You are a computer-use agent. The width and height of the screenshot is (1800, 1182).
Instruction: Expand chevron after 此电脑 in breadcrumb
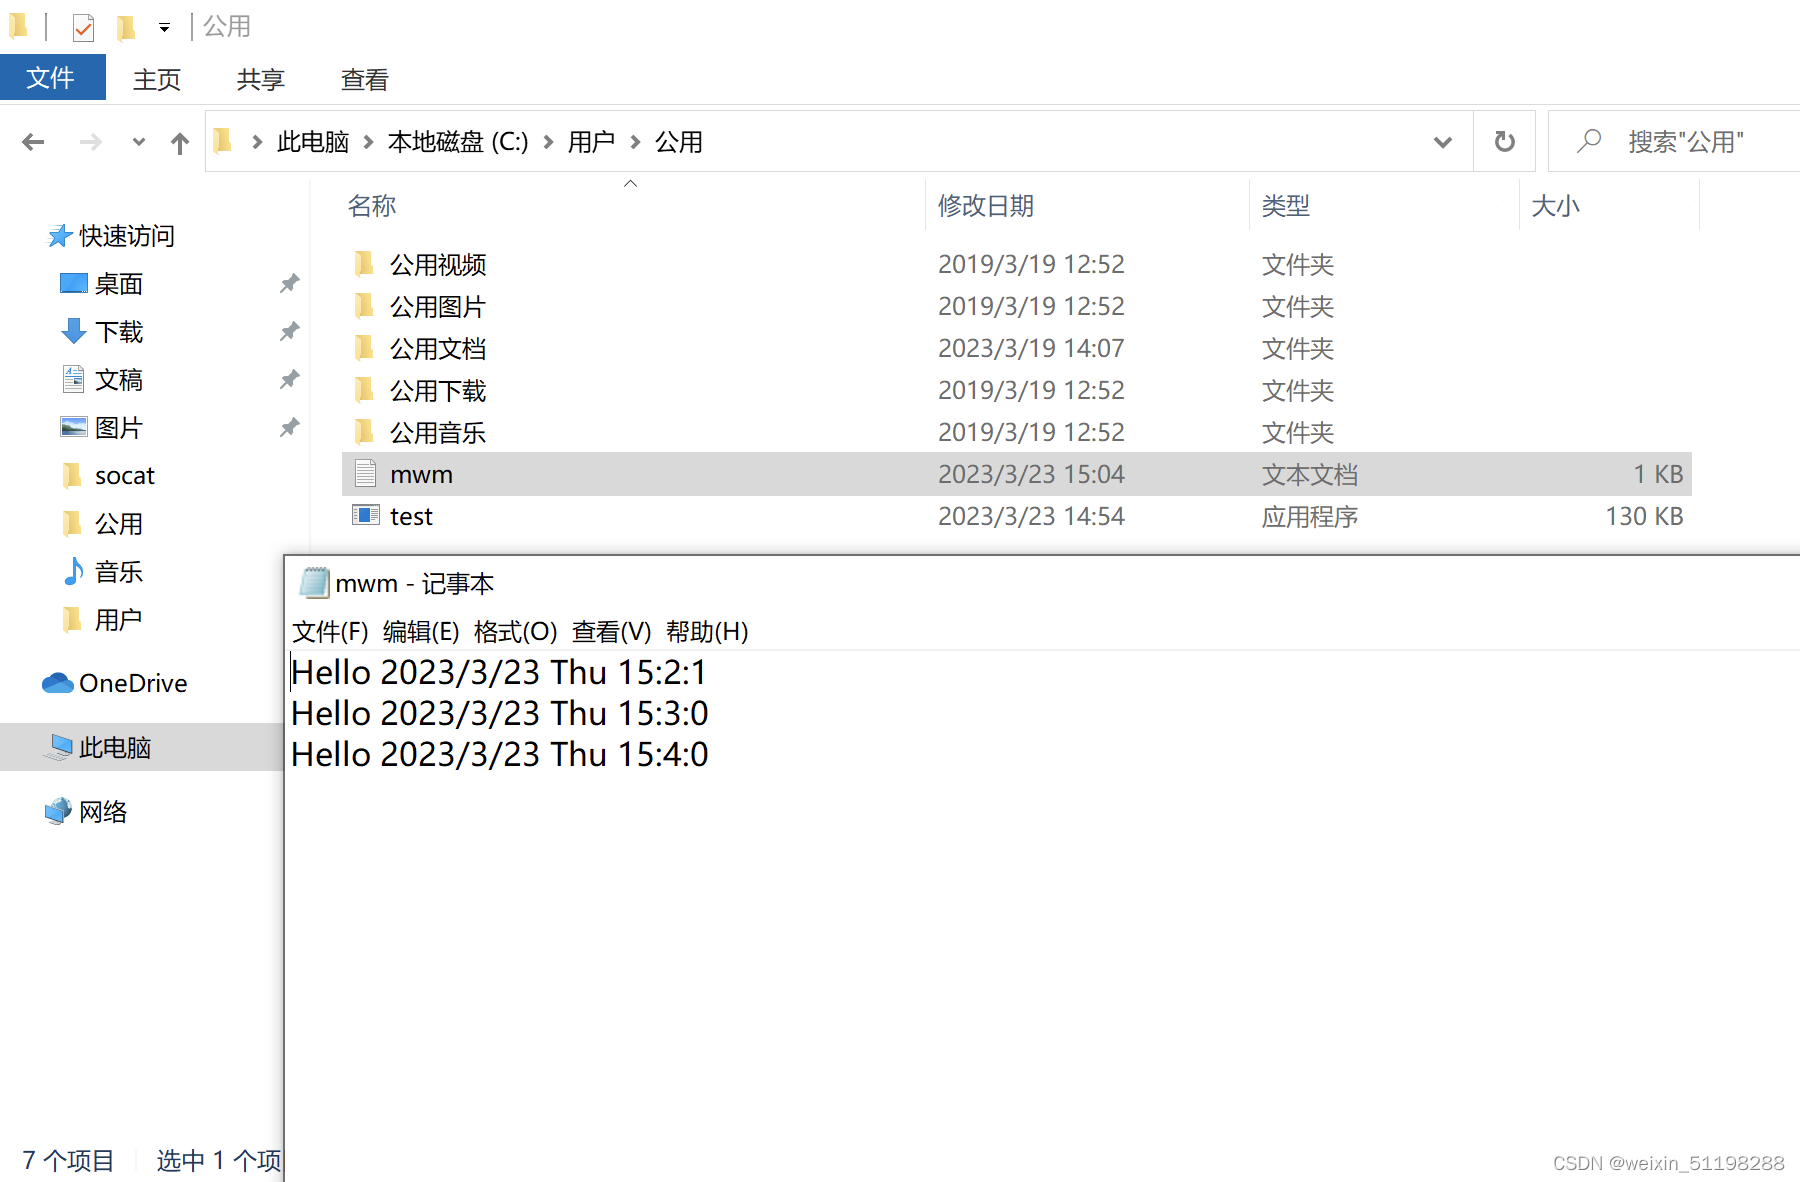[x=368, y=142]
